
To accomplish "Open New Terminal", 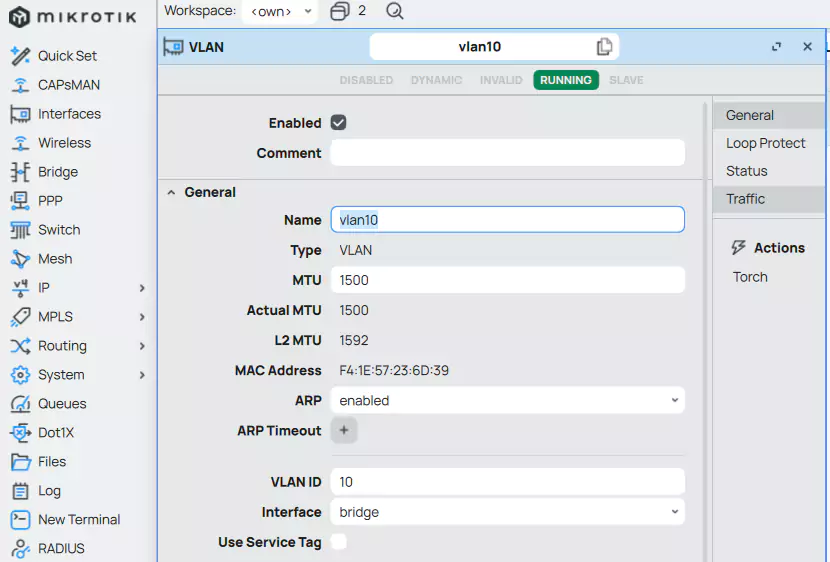I will (78, 520).
